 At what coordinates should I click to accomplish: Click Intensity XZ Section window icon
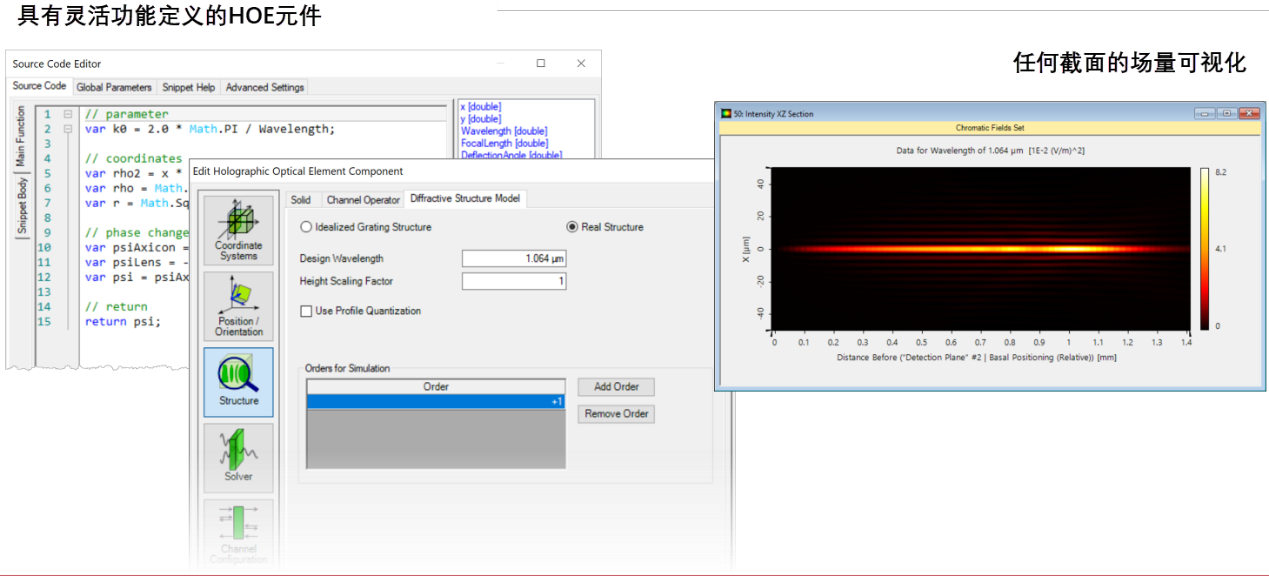(x=725, y=114)
